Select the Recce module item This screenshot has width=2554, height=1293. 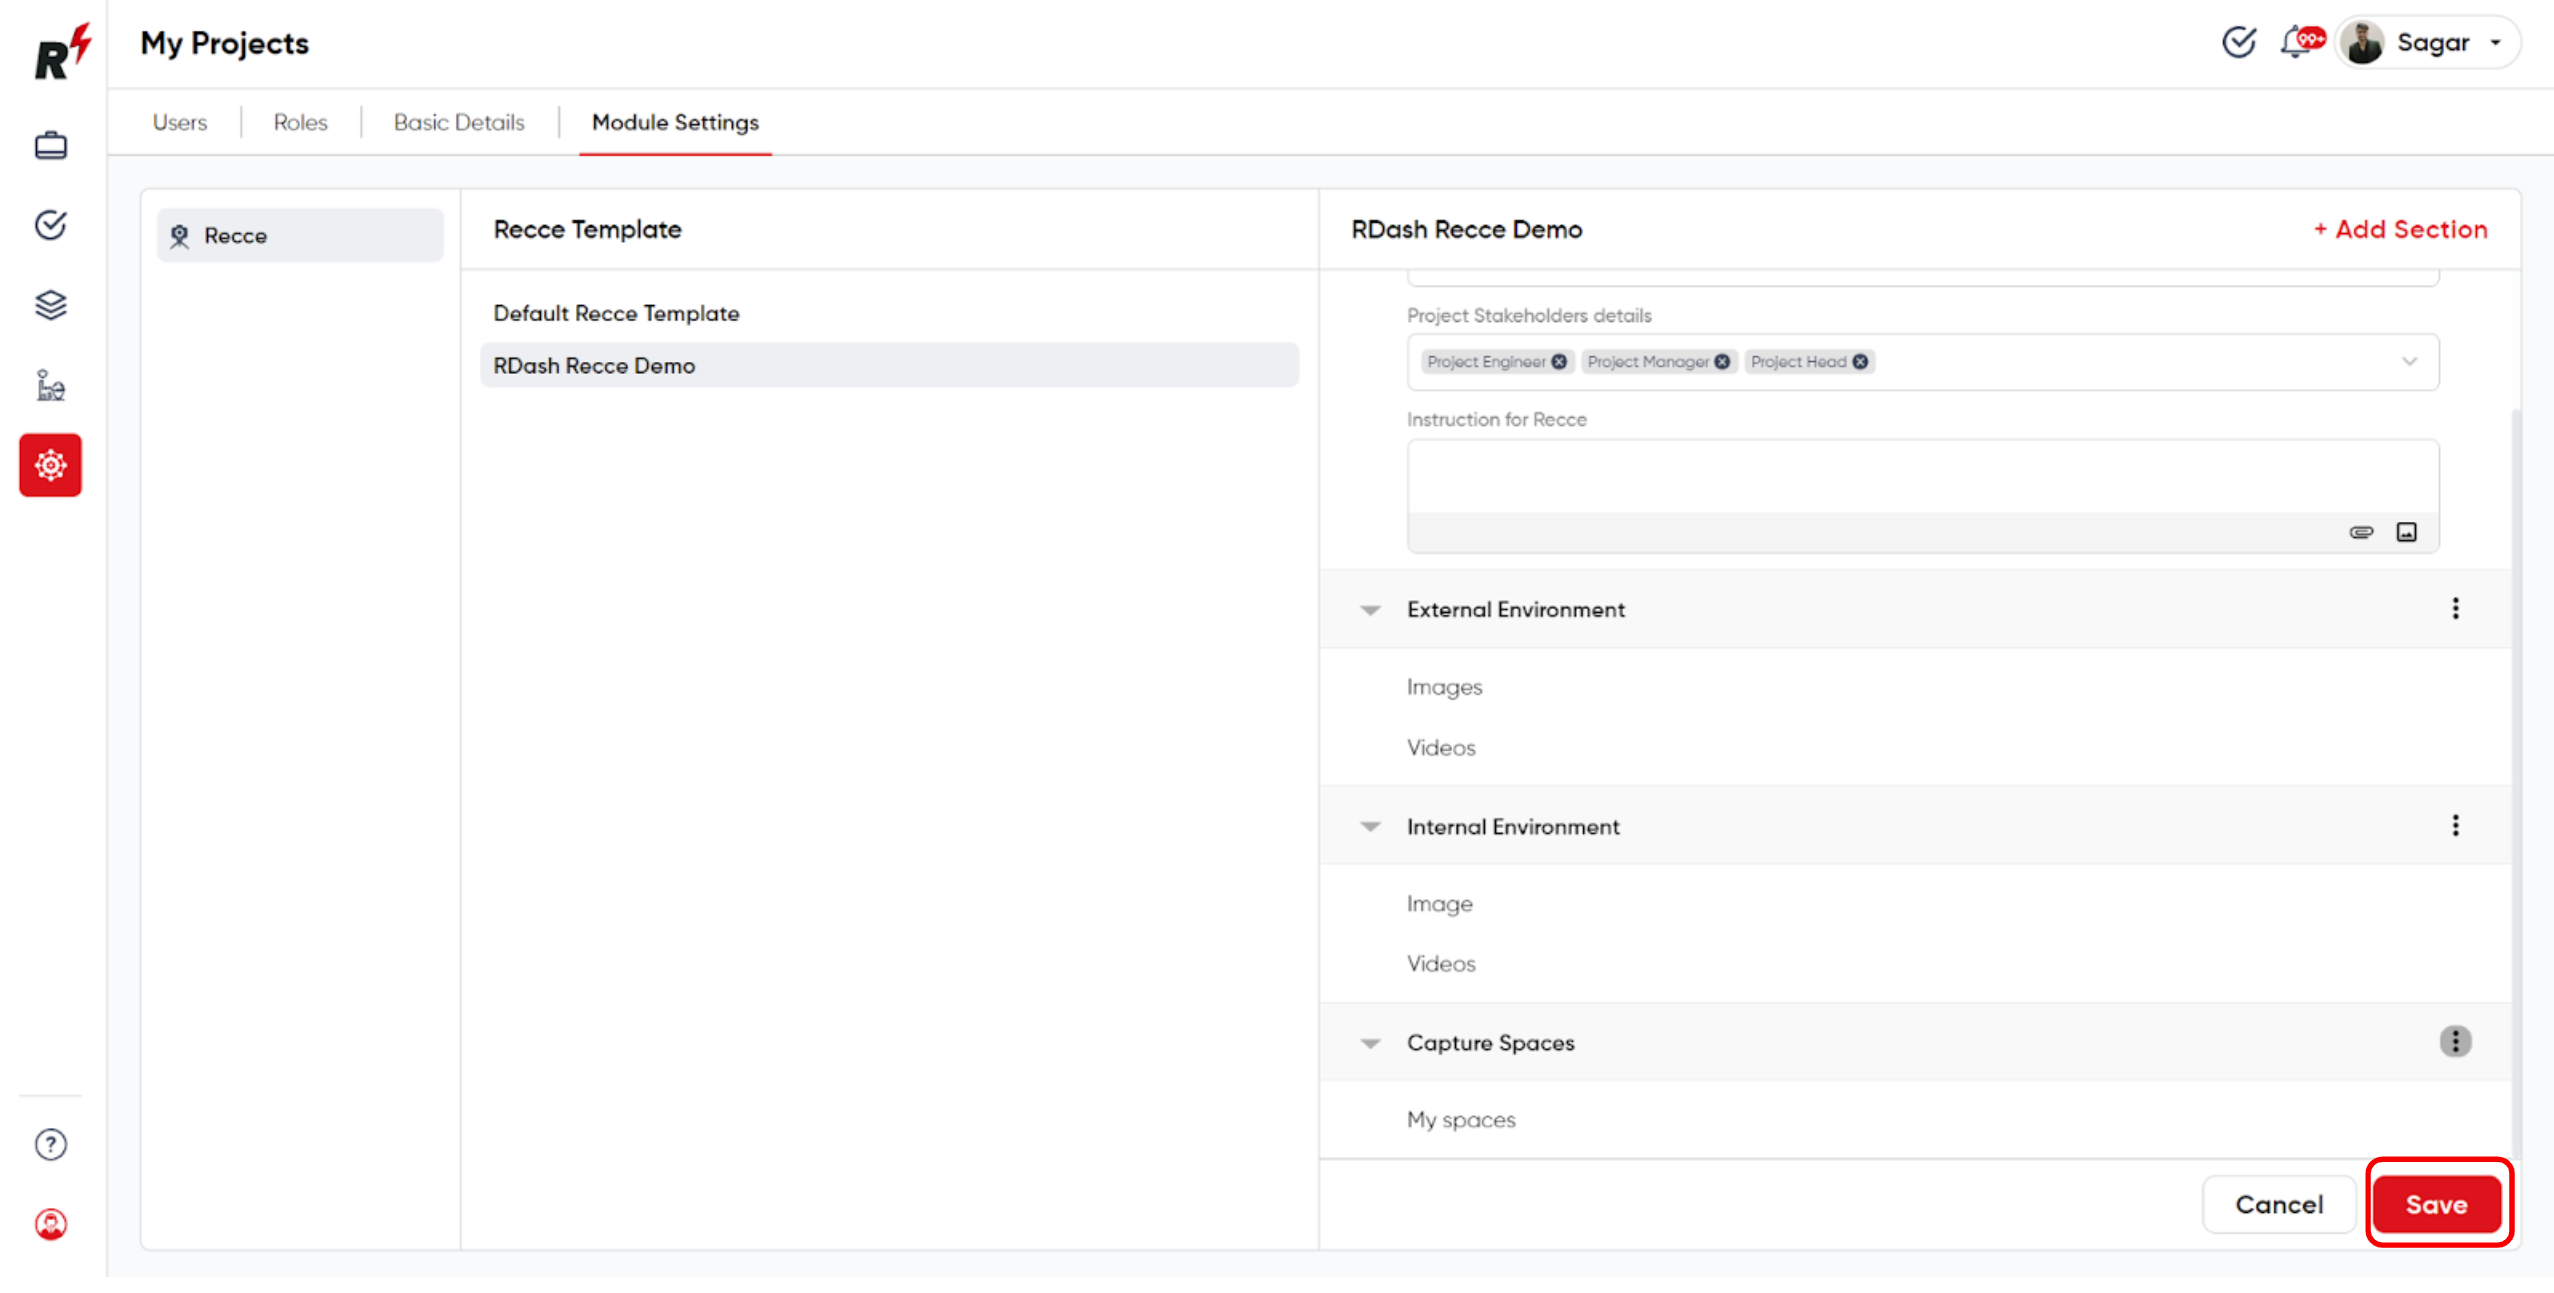click(x=300, y=236)
